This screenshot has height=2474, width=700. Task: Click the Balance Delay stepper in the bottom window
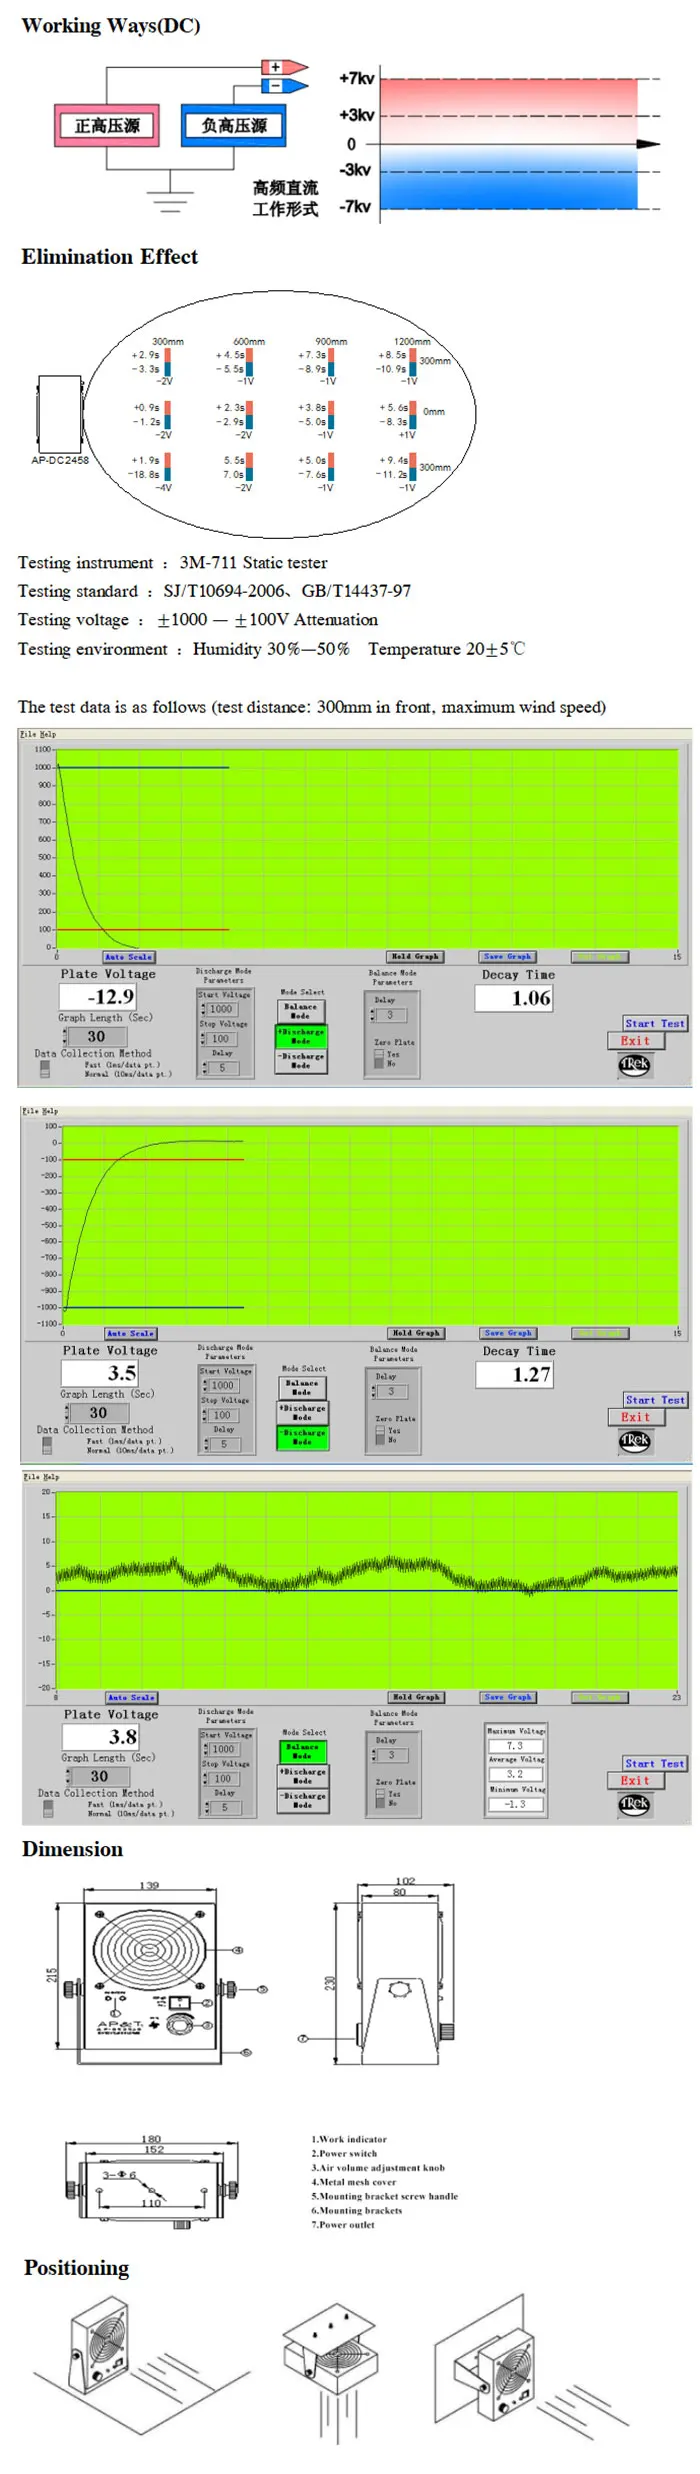coord(373,1755)
